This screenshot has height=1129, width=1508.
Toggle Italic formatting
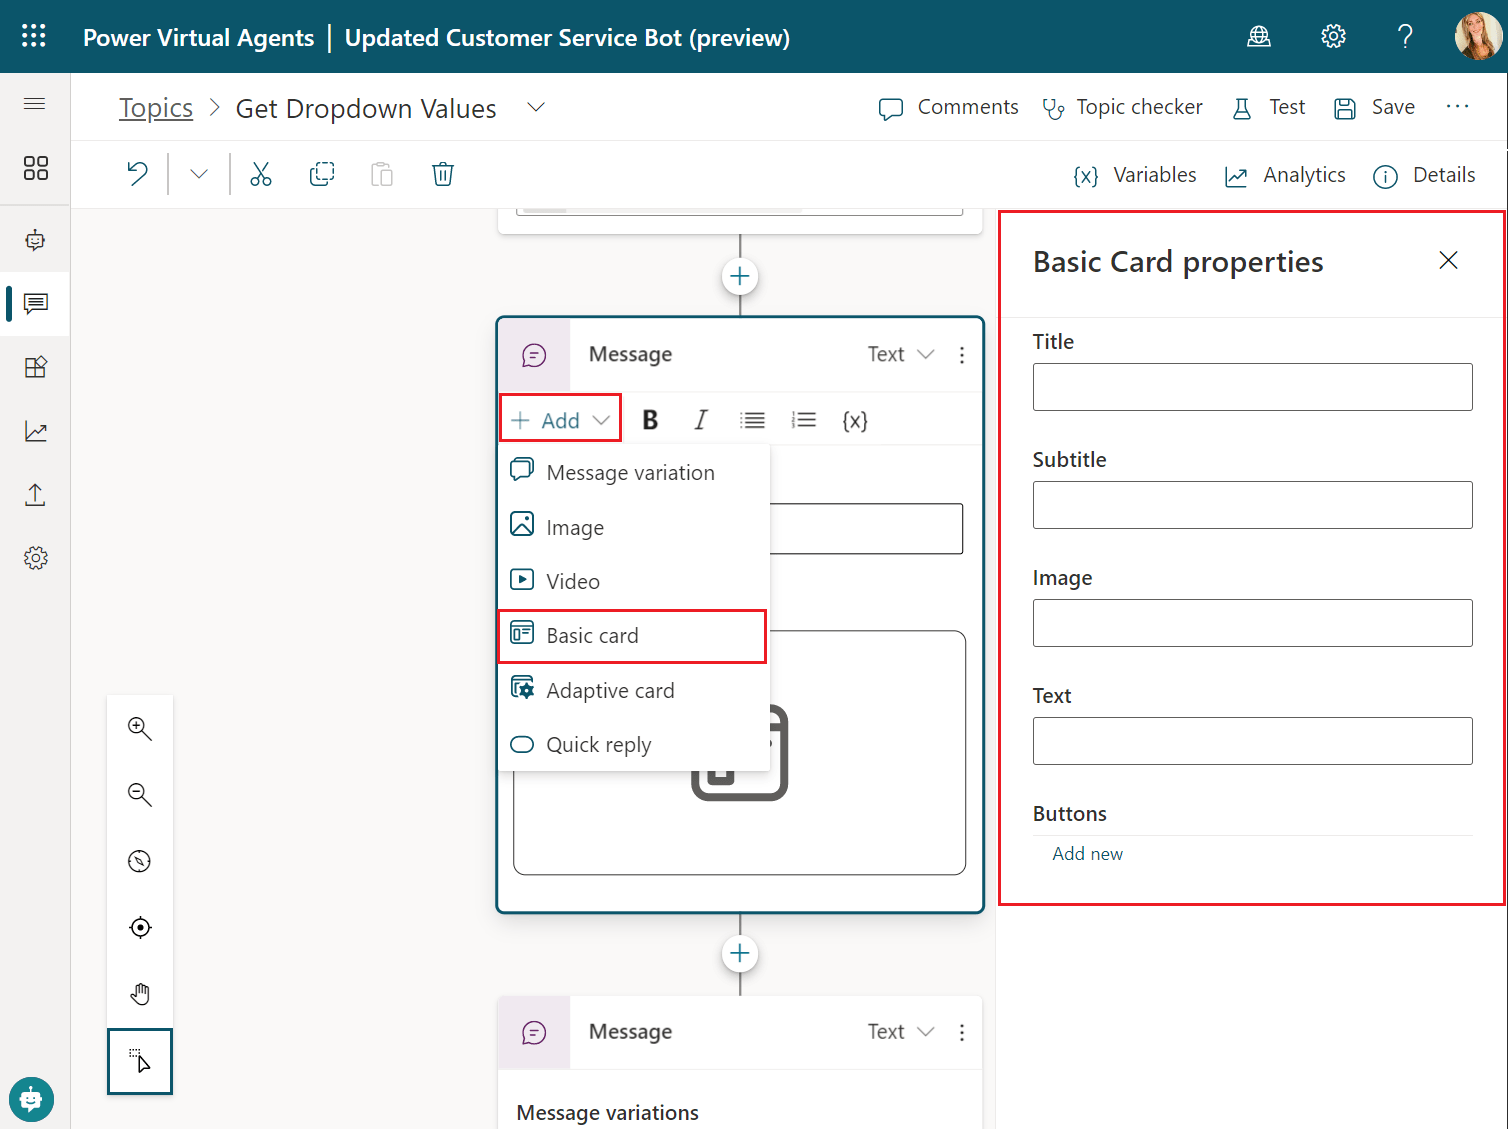701,420
